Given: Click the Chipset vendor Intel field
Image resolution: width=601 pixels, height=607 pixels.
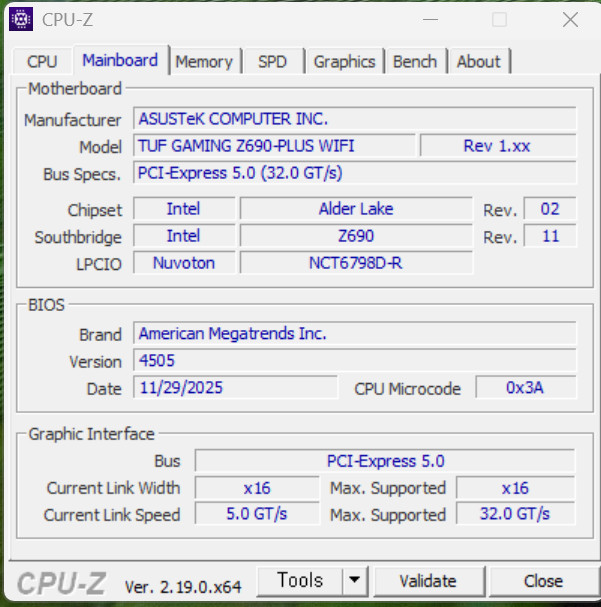Looking at the screenshot, I should (184, 209).
